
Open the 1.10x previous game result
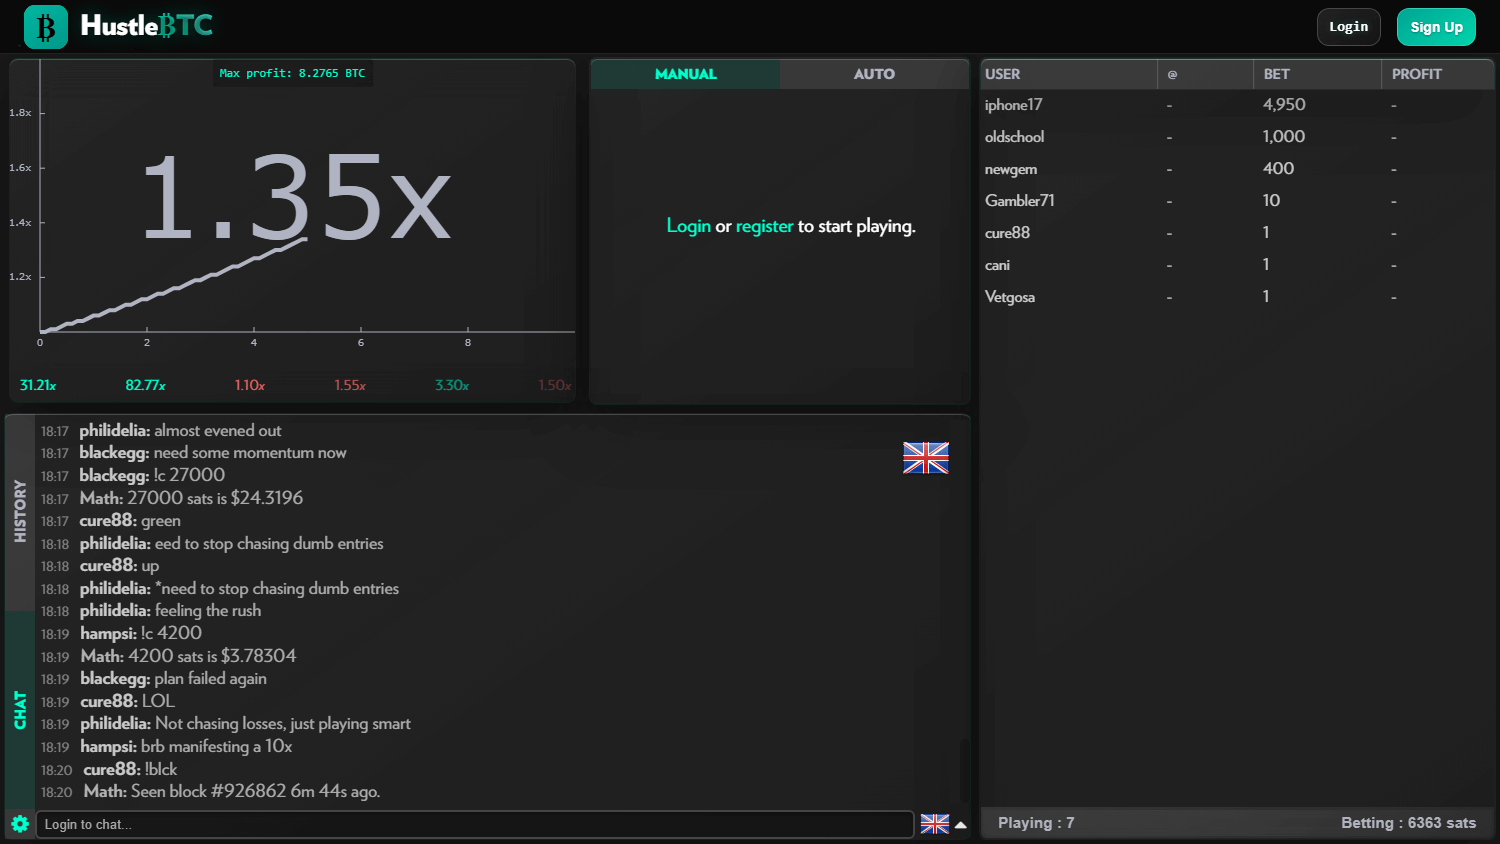click(x=249, y=385)
